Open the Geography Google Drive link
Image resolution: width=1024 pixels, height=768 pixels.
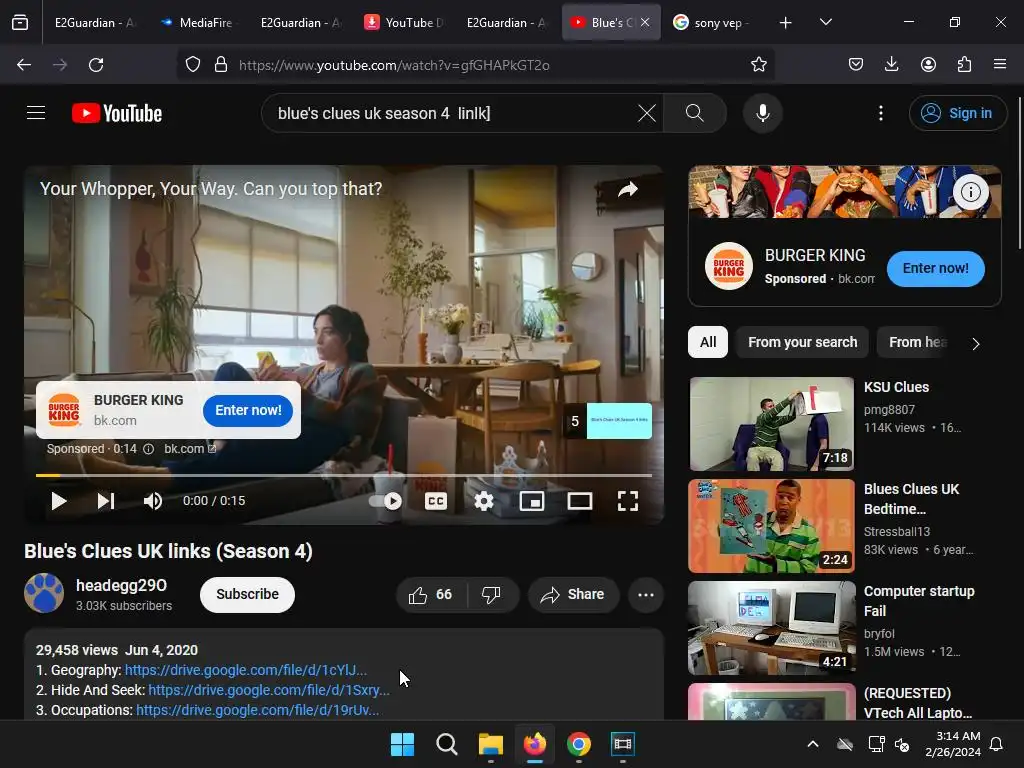pos(246,670)
